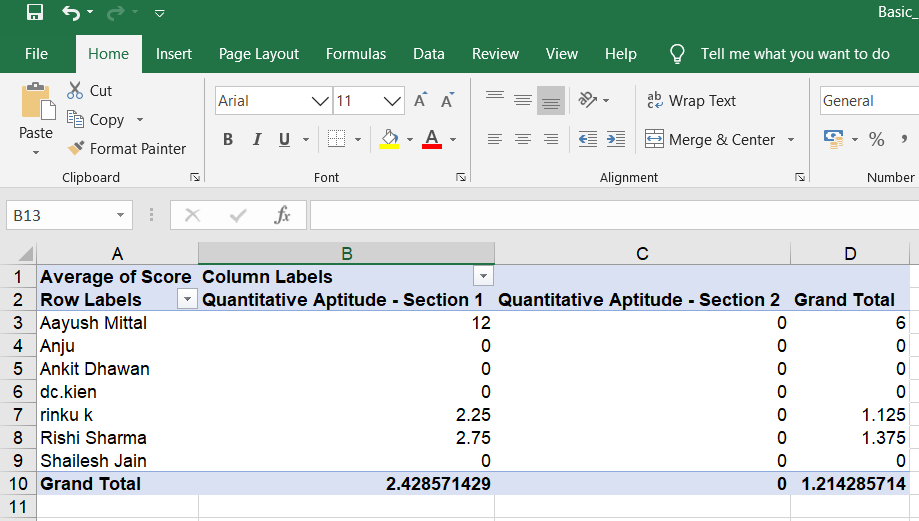Click the Insert Function fx icon
This screenshot has width=919, height=521.
(x=282, y=216)
